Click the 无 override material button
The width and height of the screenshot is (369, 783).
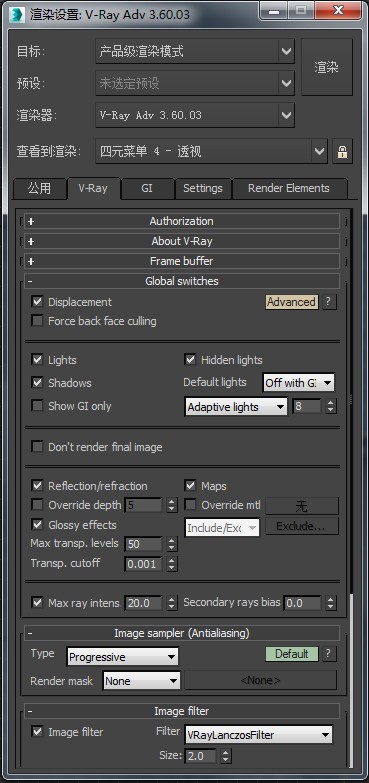coord(302,506)
